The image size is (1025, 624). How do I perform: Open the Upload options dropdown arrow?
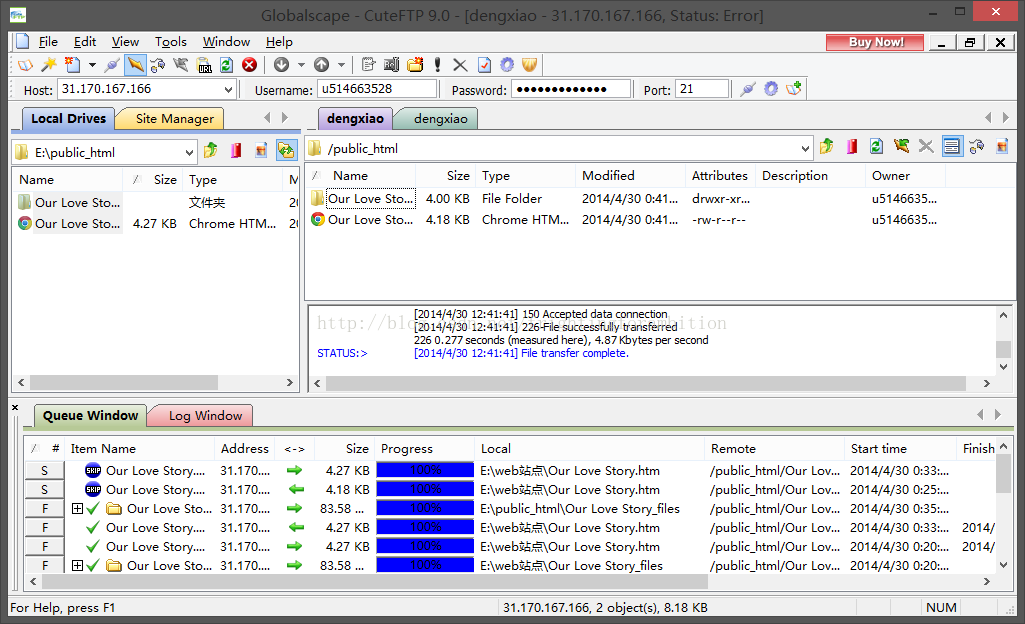click(x=341, y=65)
